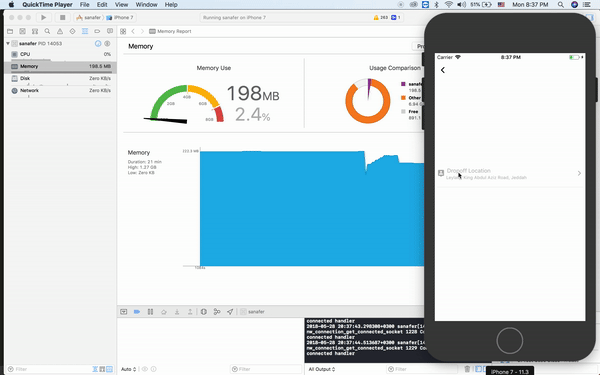This screenshot has width=600, height=375.
Task: Open the Debug Memory Graph icon
Action: pyautogui.click(x=217, y=312)
